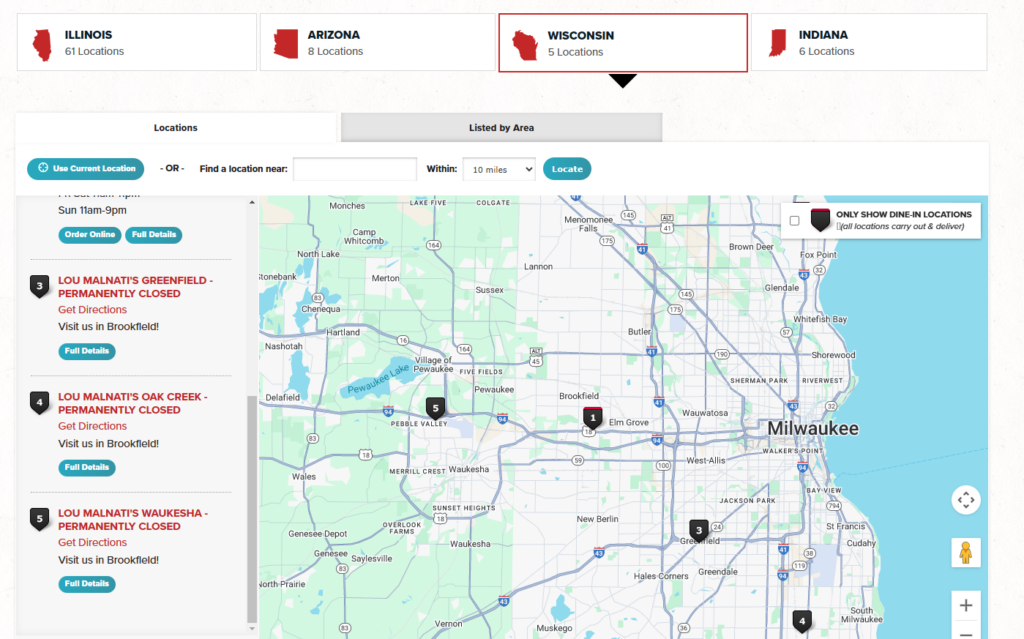Click the Locate button
The height and width of the screenshot is (639, 1024).
pos(567,169)
